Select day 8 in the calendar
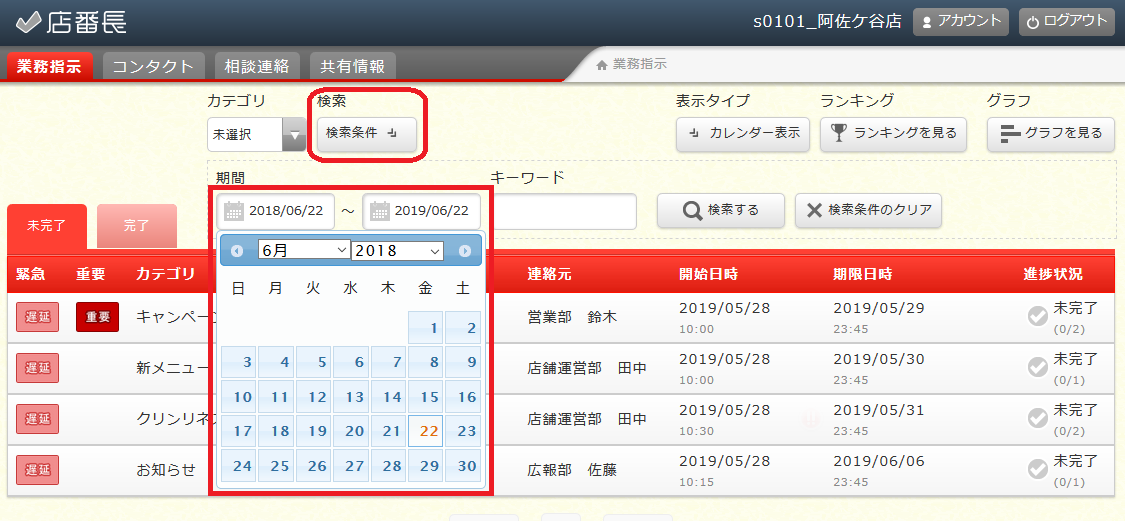1125x521 pixels. (425, 362)
